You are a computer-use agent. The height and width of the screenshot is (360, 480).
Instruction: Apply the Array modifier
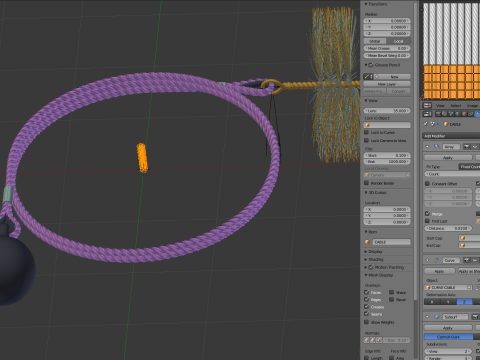tap(448, 157)
